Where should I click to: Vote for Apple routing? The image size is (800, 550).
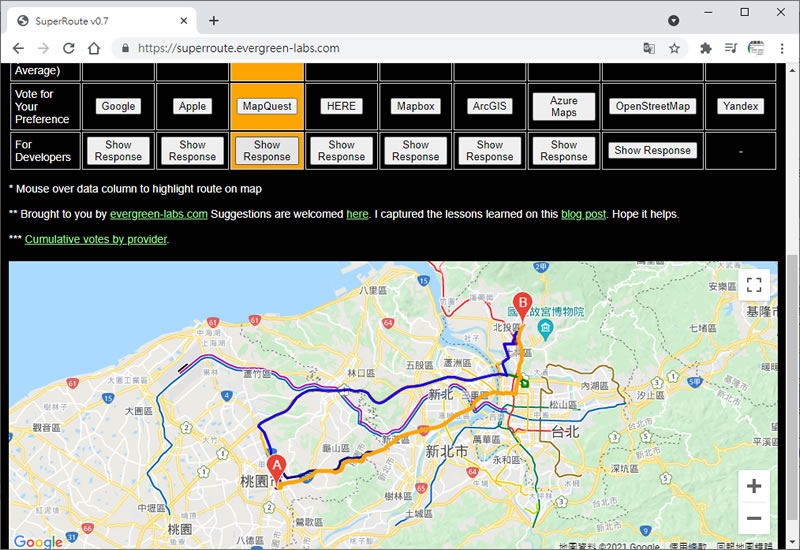(x=192, y=106)
